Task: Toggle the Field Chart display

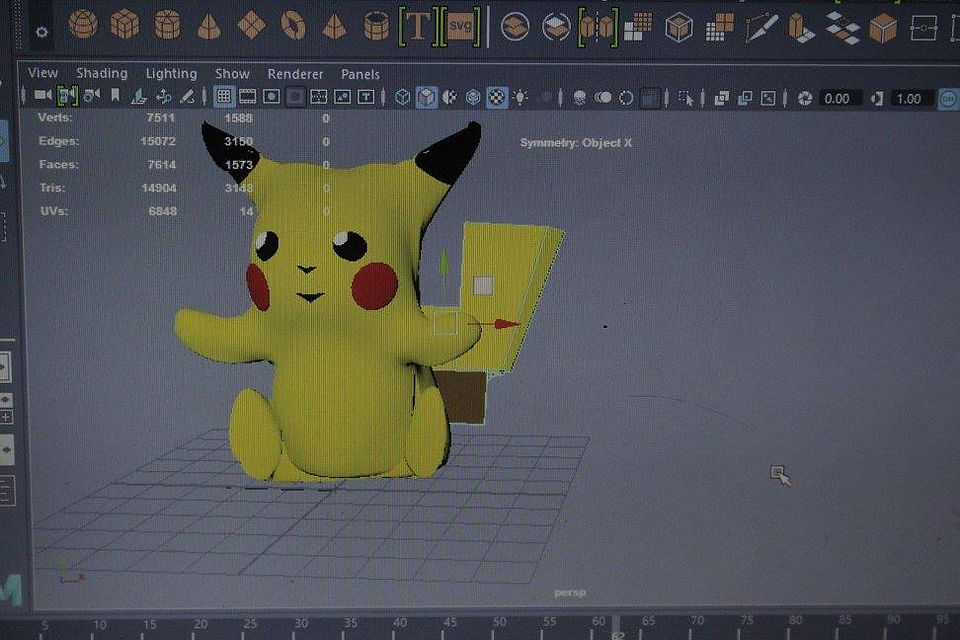Action: pos(318,97)
